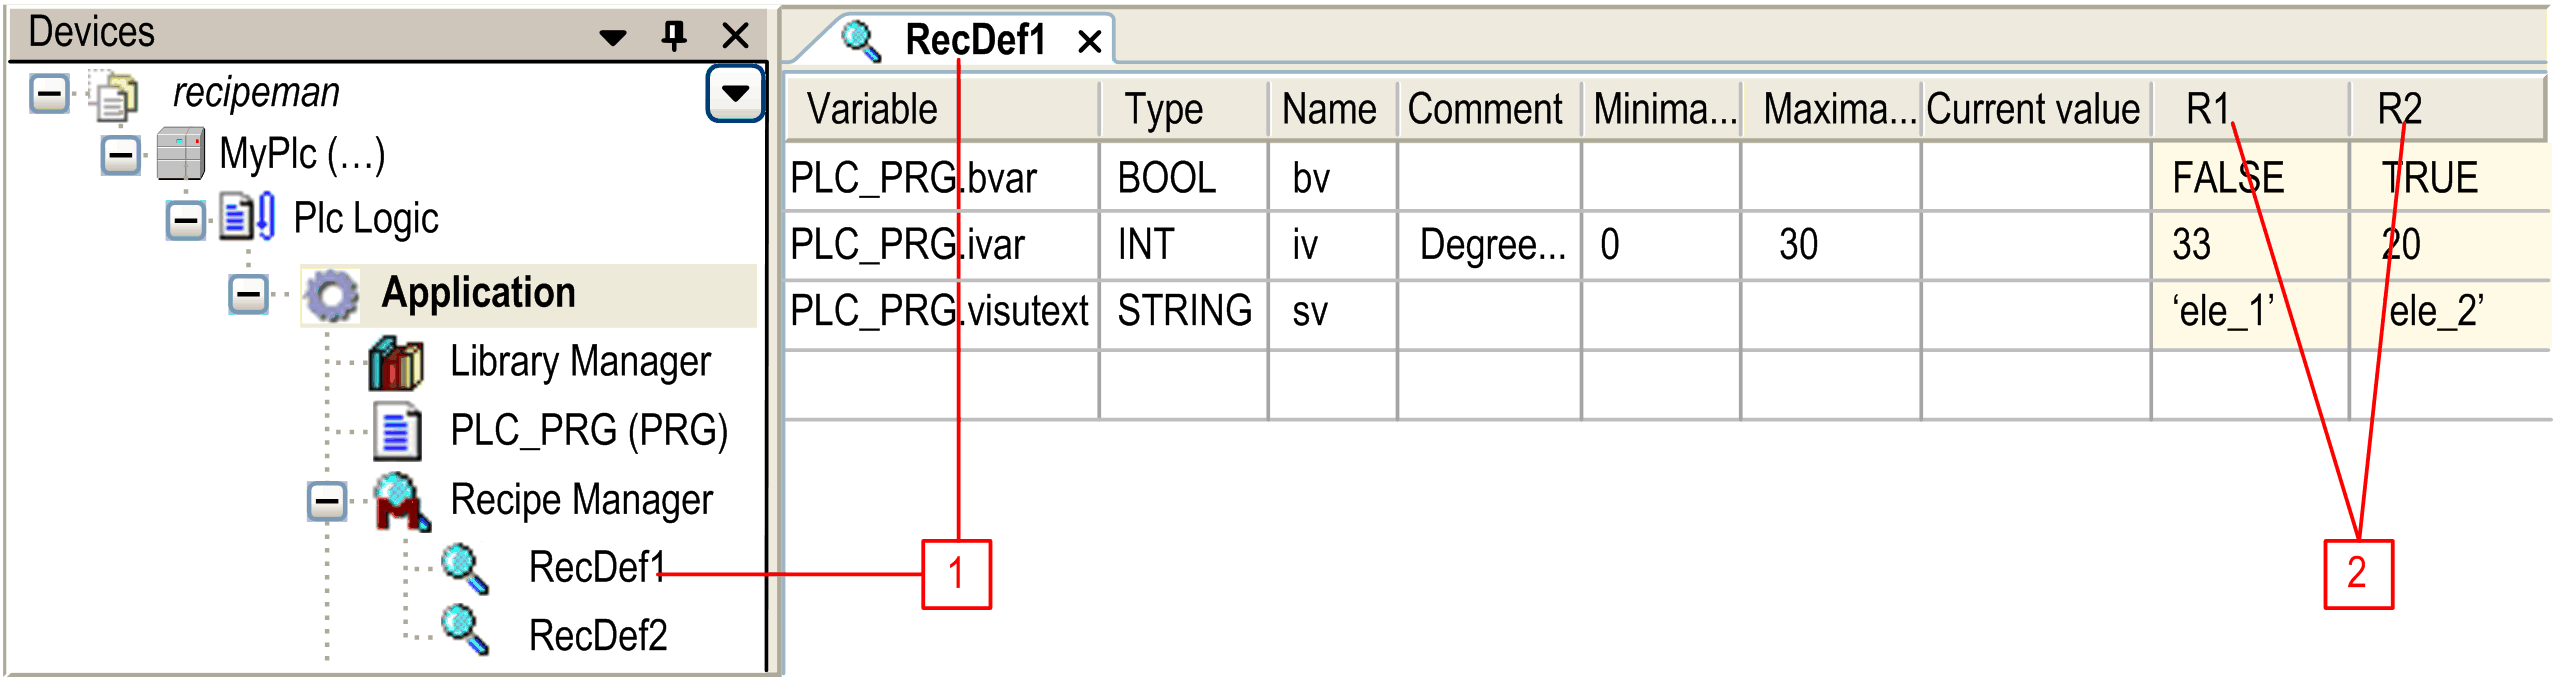Collapse the recipeman project node
The image size is (2555, 680).
pyautogui.click(x=49, y=94)
